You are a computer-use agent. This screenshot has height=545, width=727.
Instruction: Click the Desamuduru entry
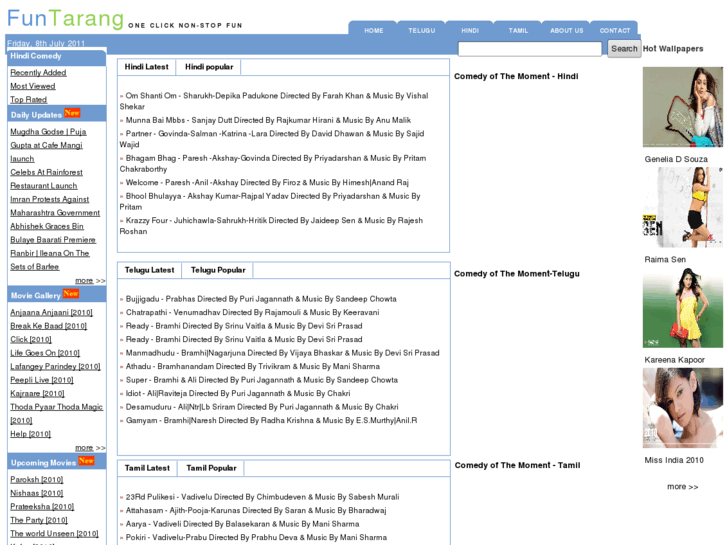[x=262, y=406]
